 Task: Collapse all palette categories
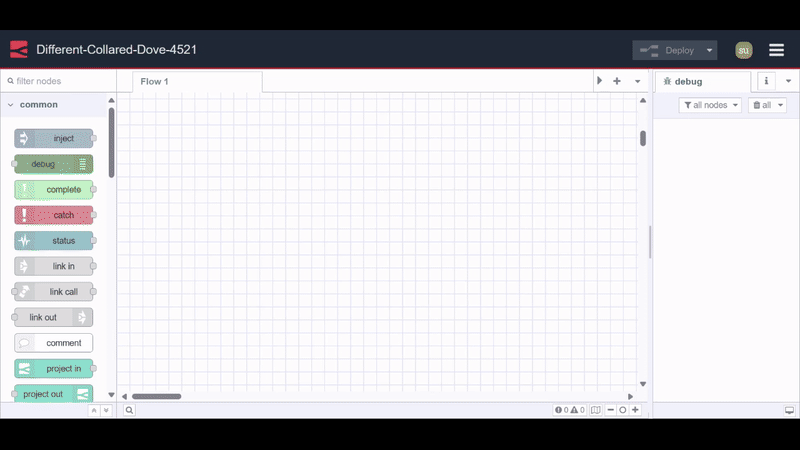[94, 410]
